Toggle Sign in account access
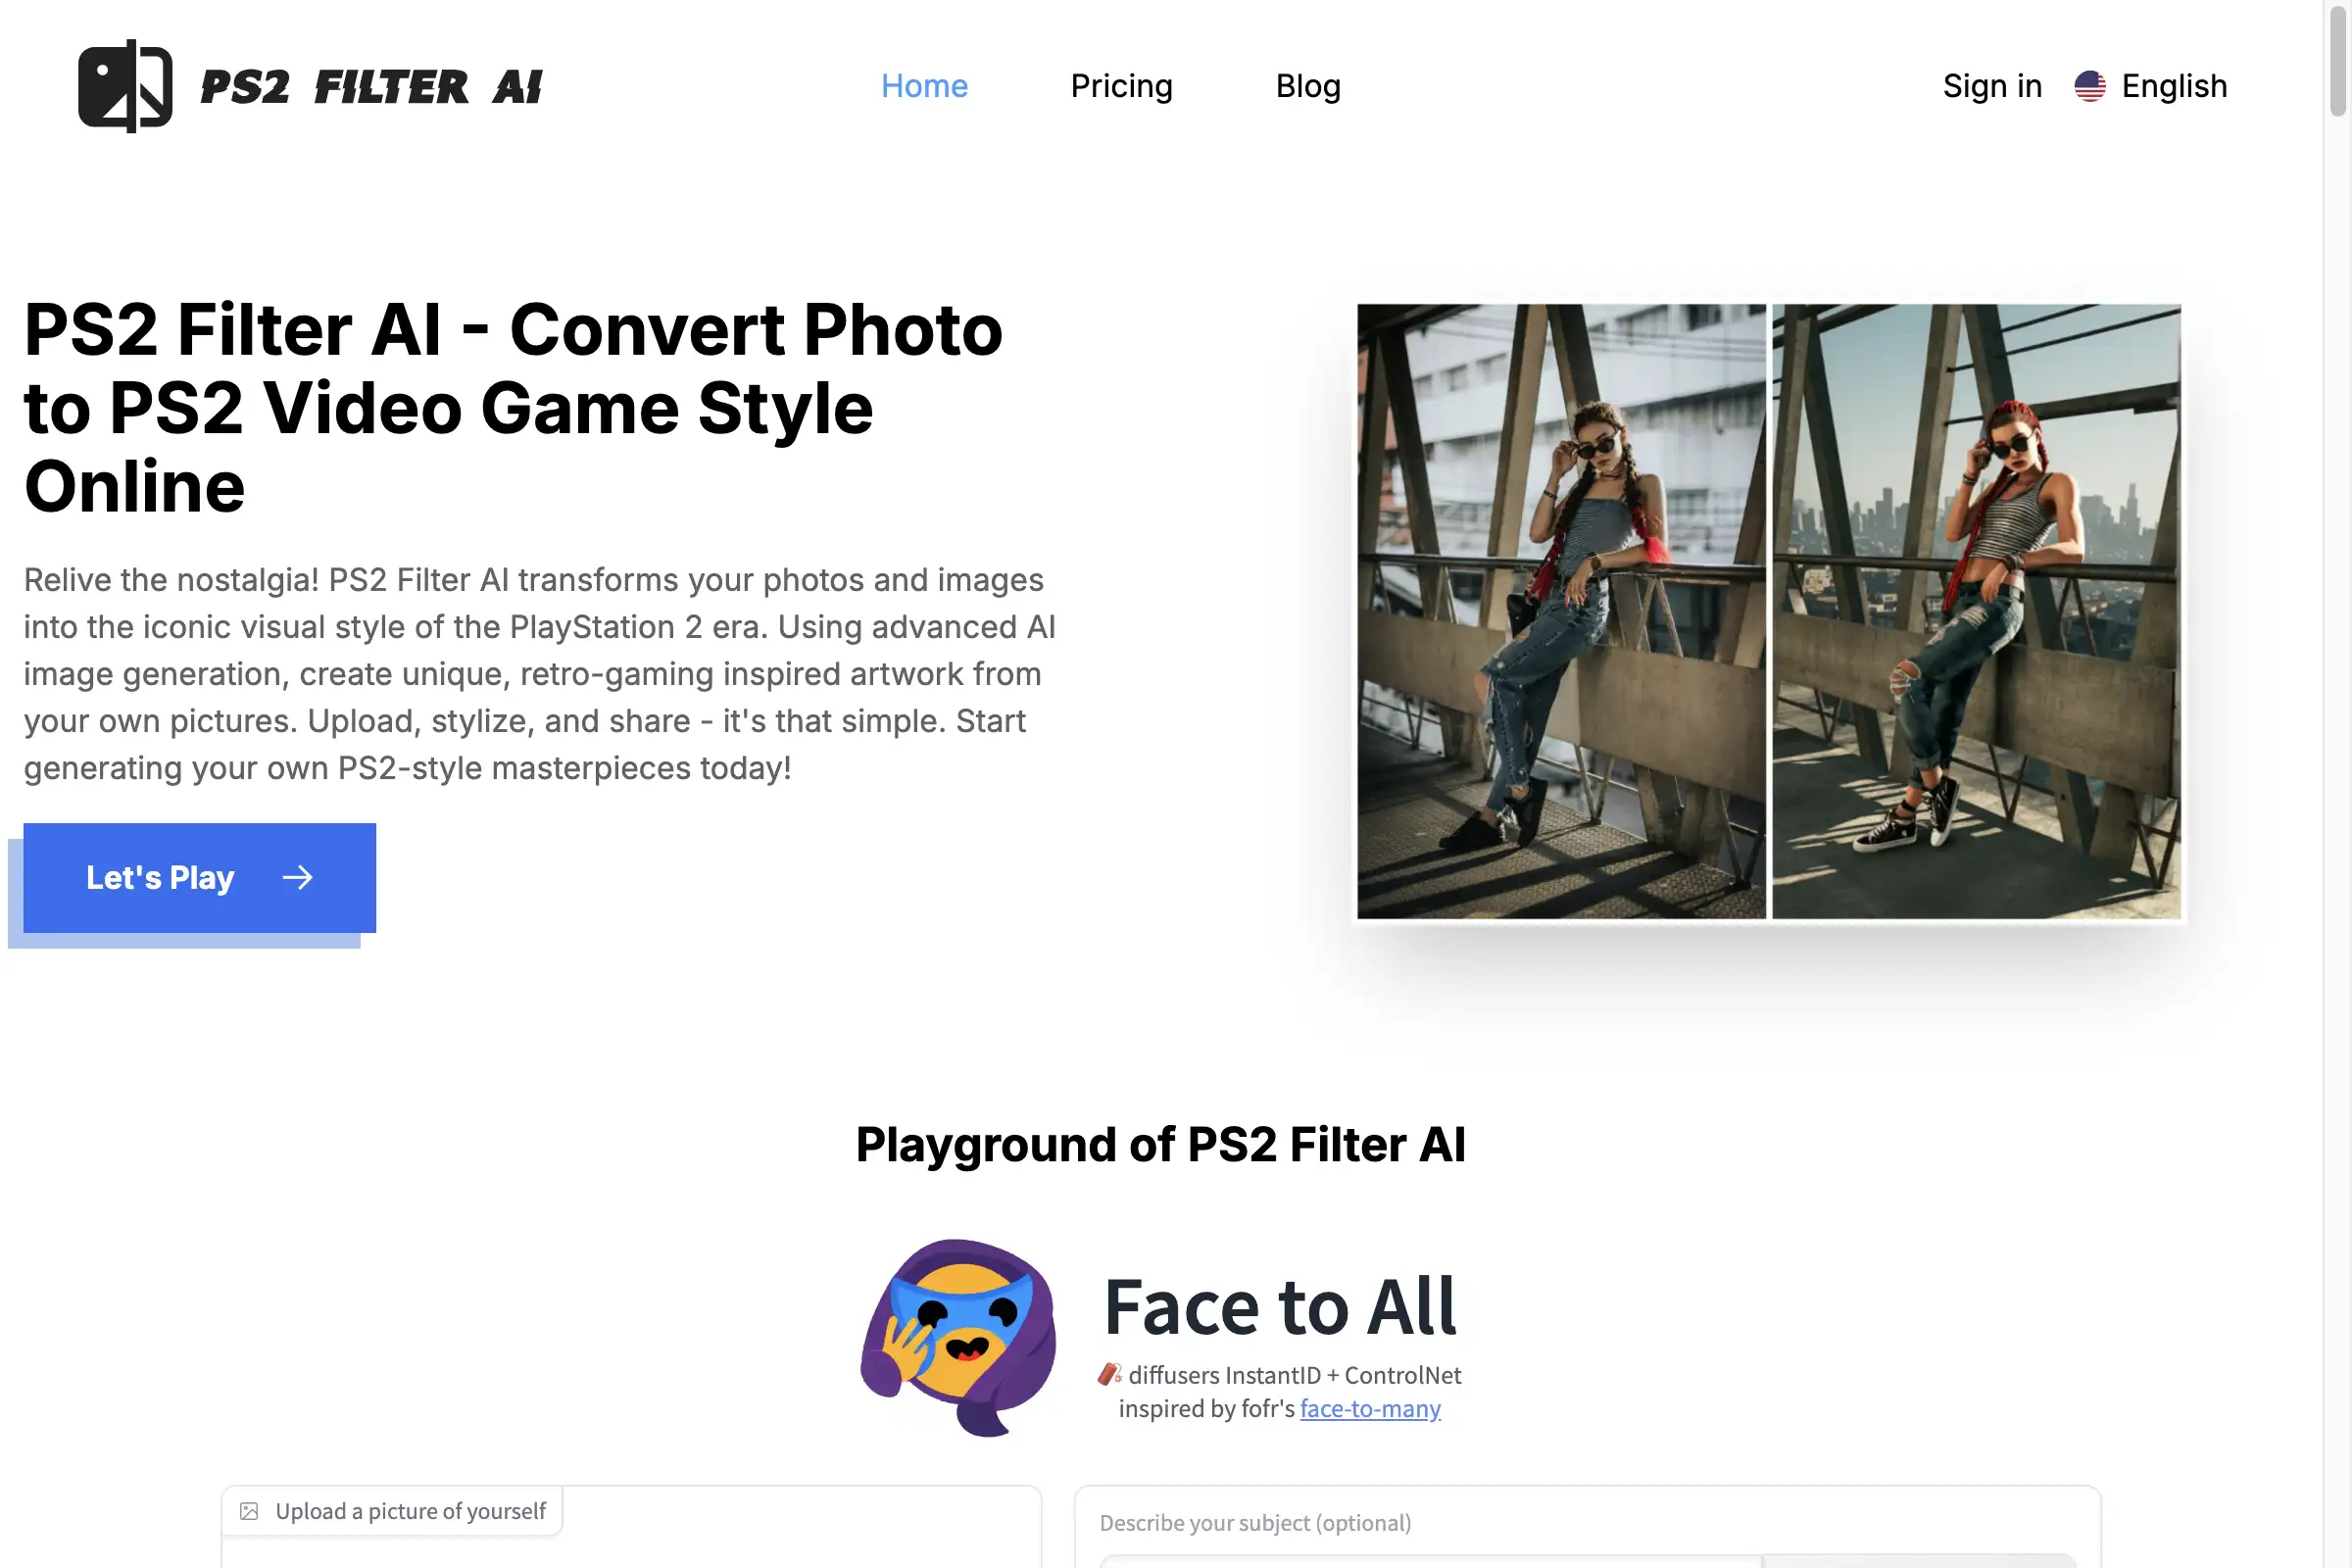2352x1568 pixels. 1991,84
